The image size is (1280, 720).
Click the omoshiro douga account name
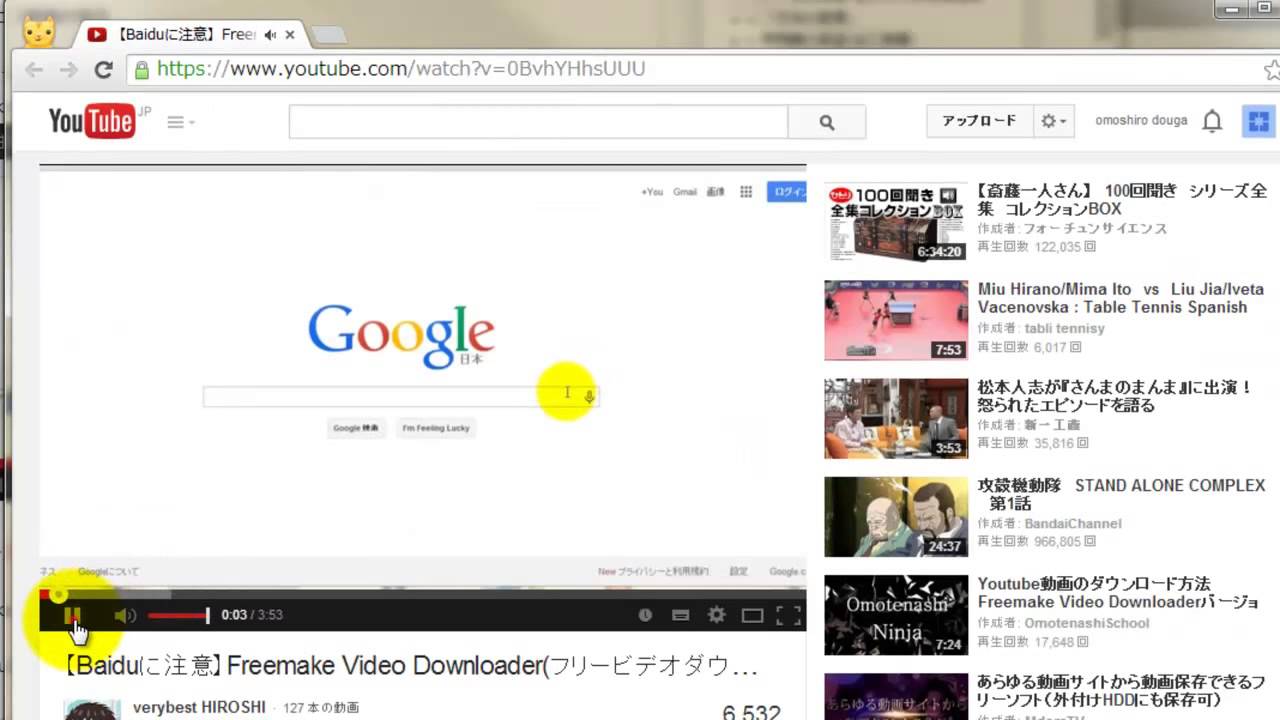coord(1141,120)
